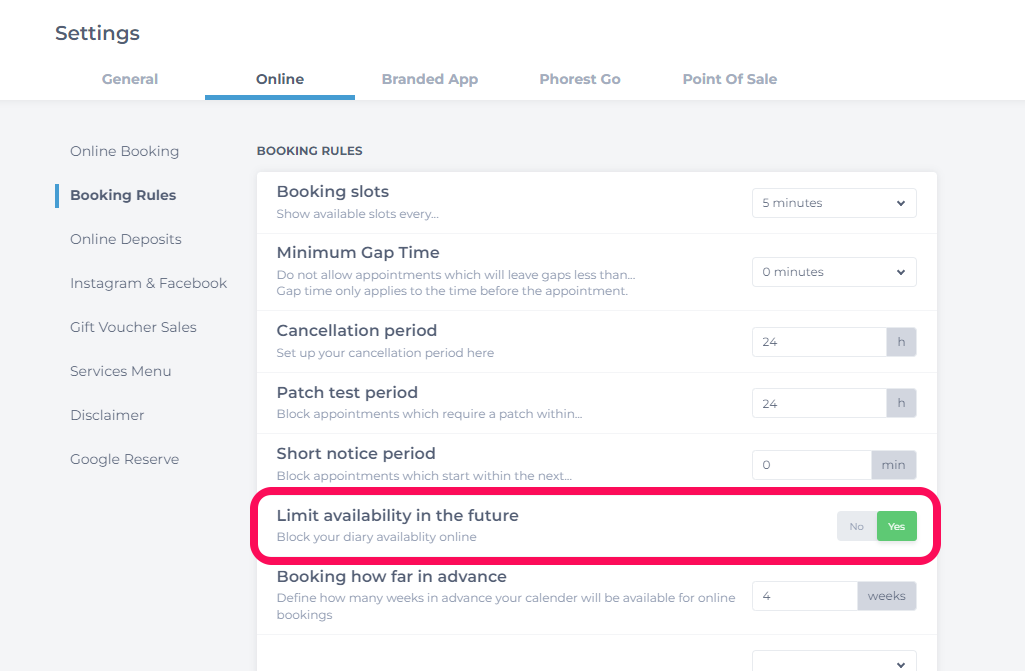This screenshot has width=1025, height=671.
Task: Click the Booking how far weeks field
Action: pyautogui.click(x=805, y=596)
